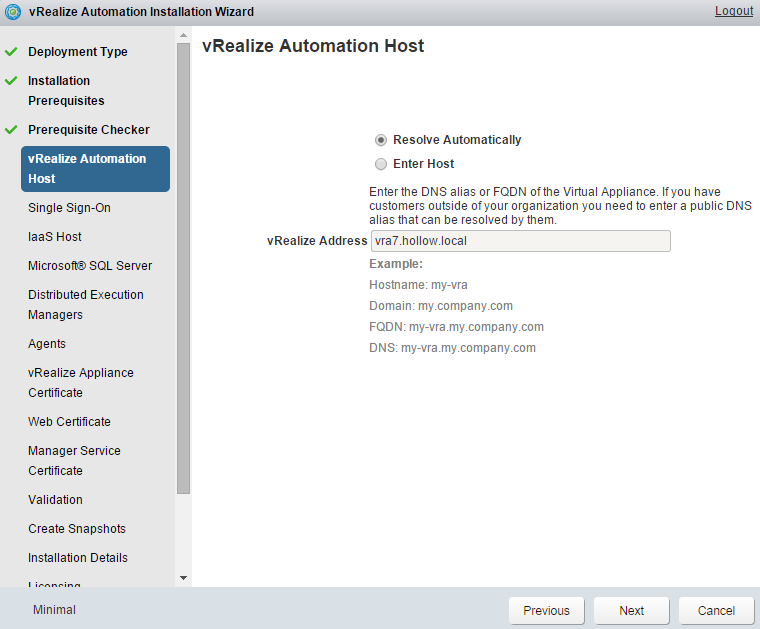Image resolution: width=760 pixels, height=629 pixels.
Task: Go back with the Previous button
Action: point(546,610)
